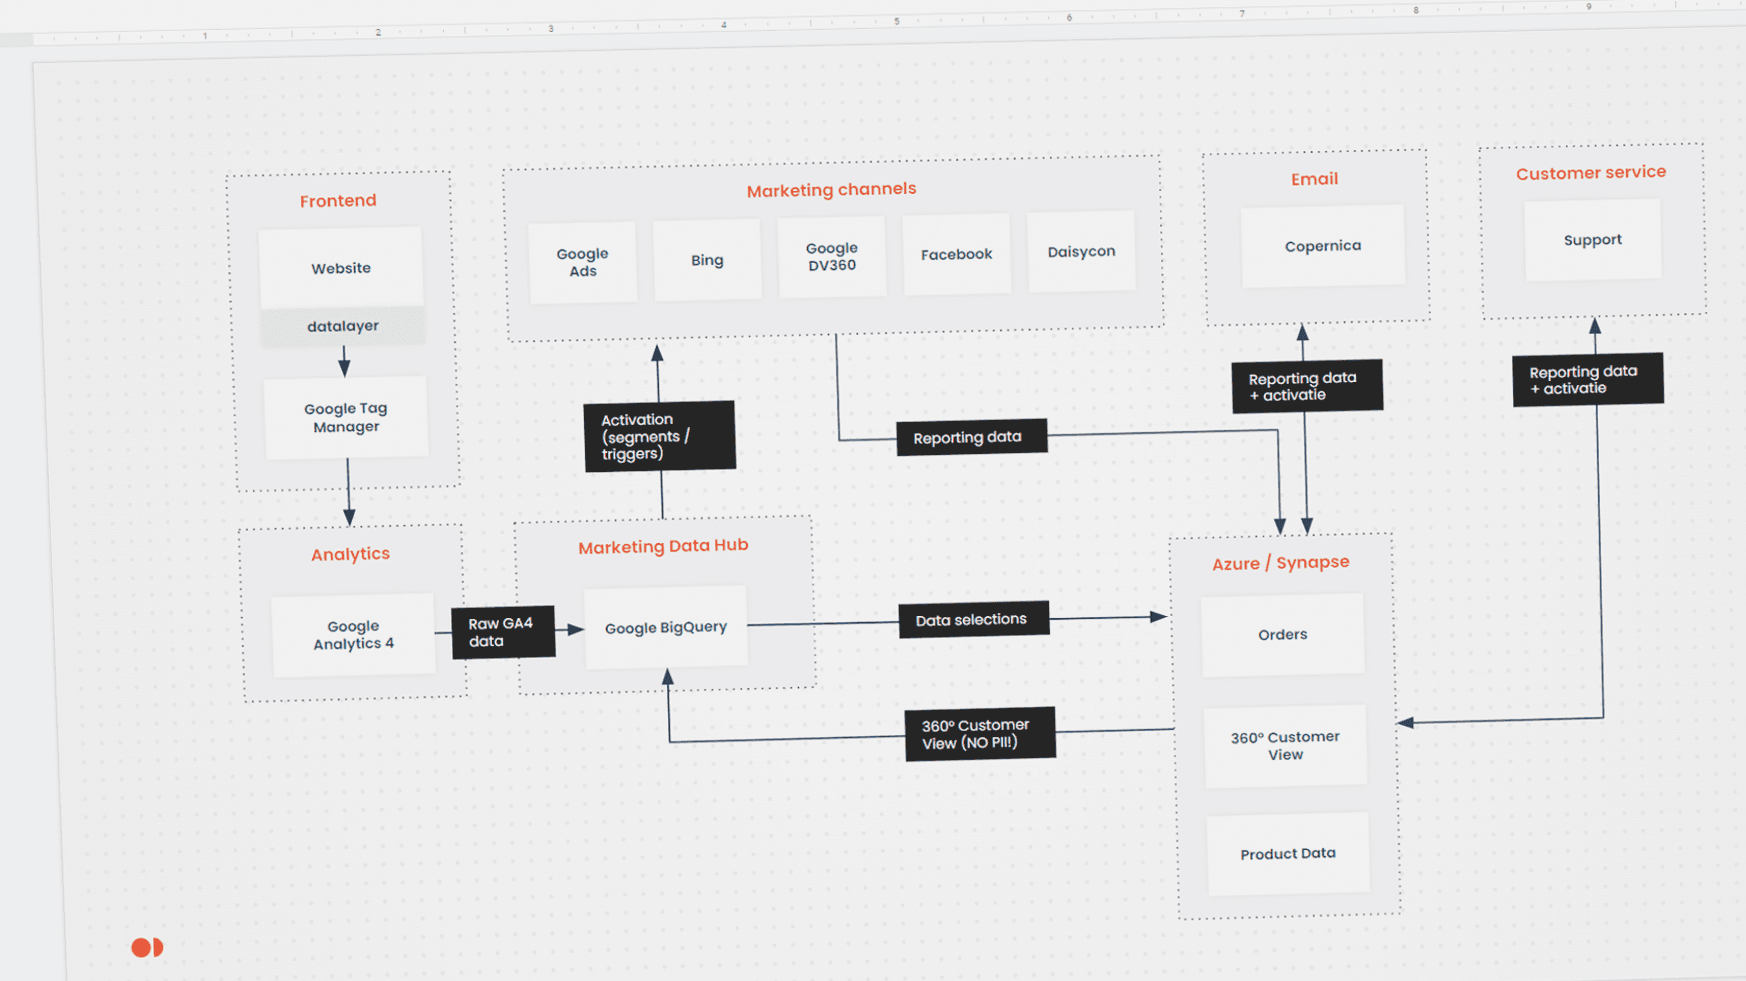Select the Copernica box
1746x981 pixels.
[1323, 246]
